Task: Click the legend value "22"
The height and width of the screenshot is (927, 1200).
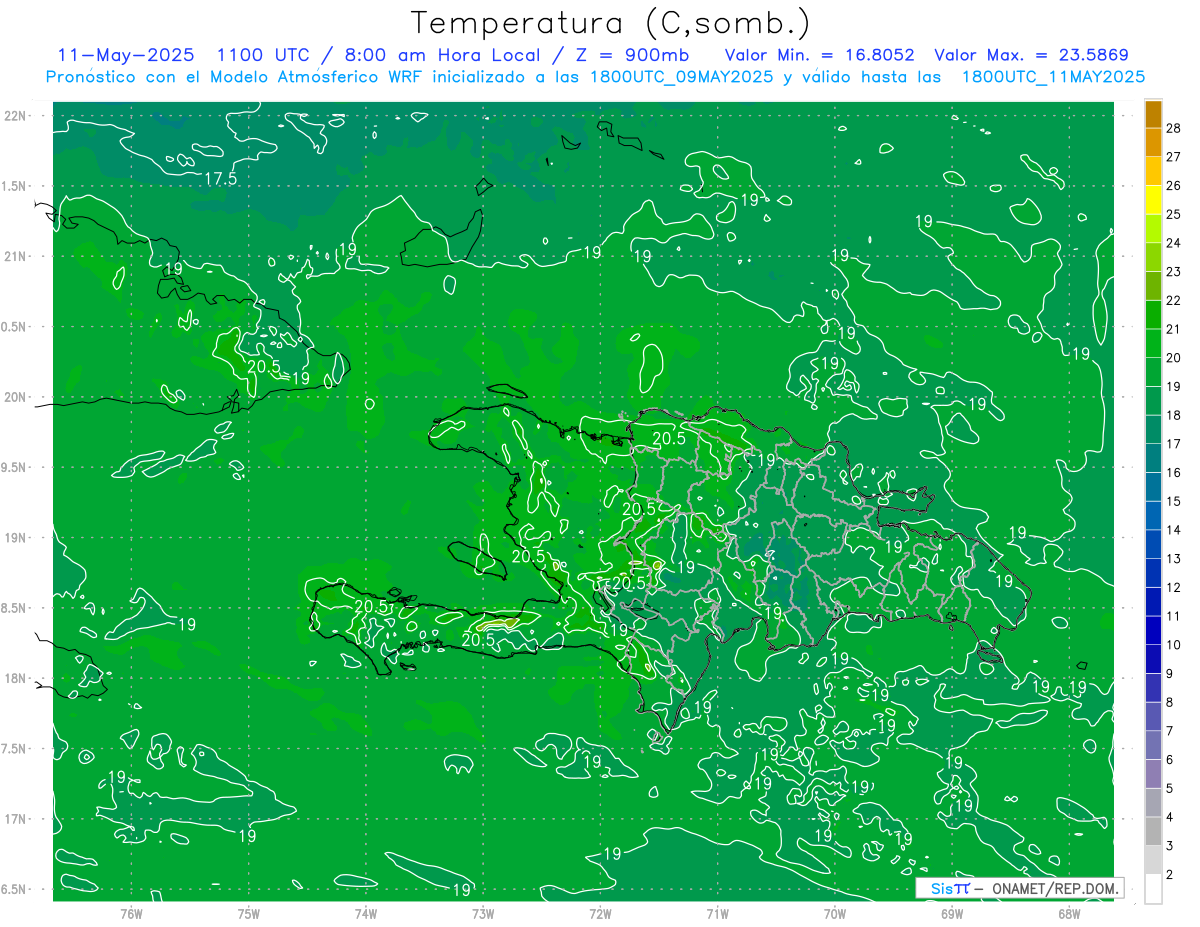Action: pyautogui.click(x=1174, y=300)
